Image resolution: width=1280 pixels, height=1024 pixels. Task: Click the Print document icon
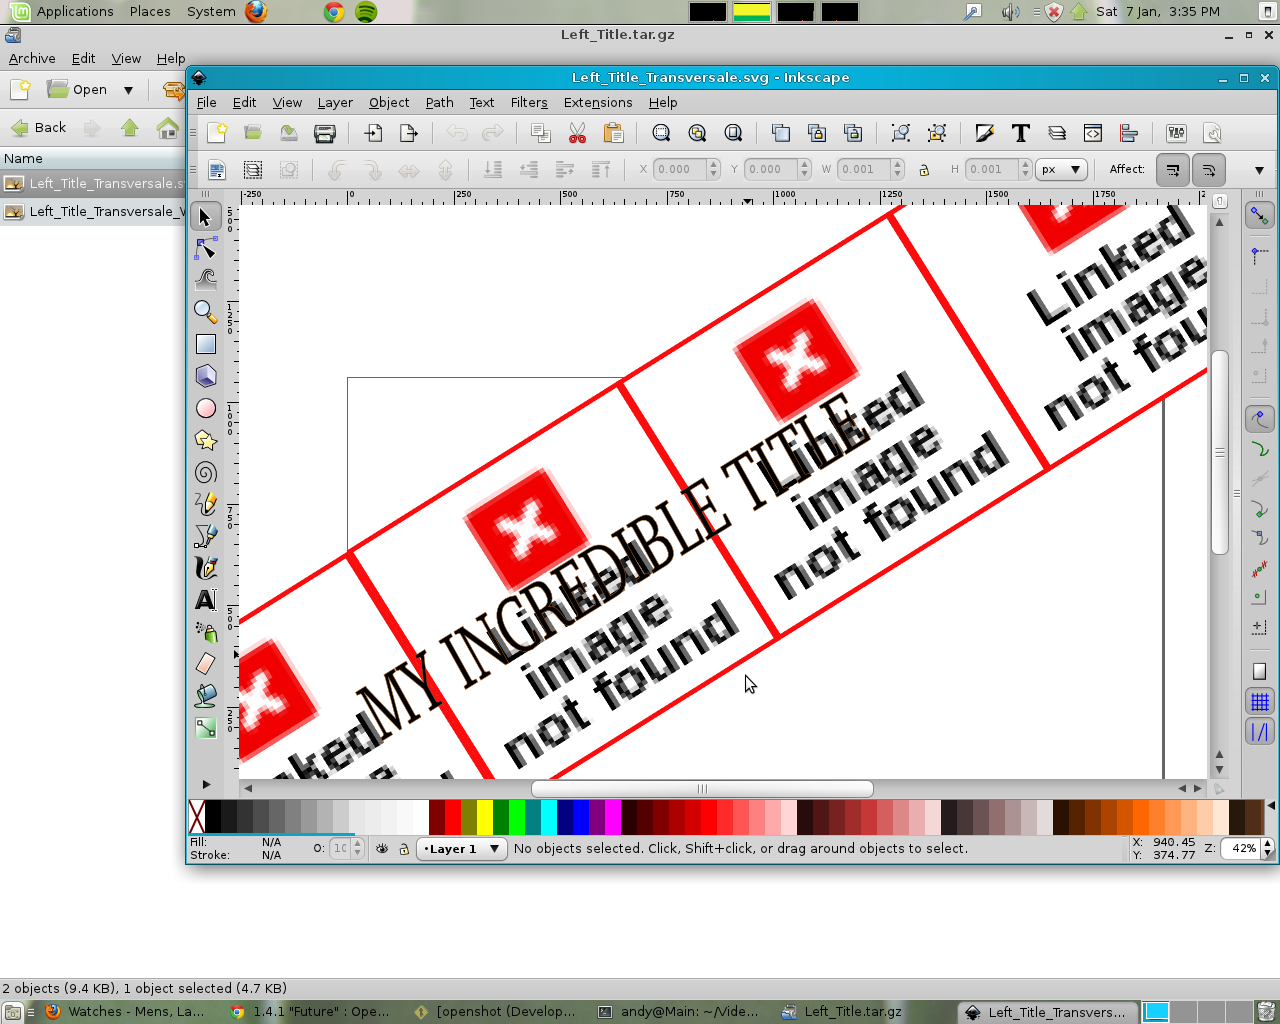[324, 133]
